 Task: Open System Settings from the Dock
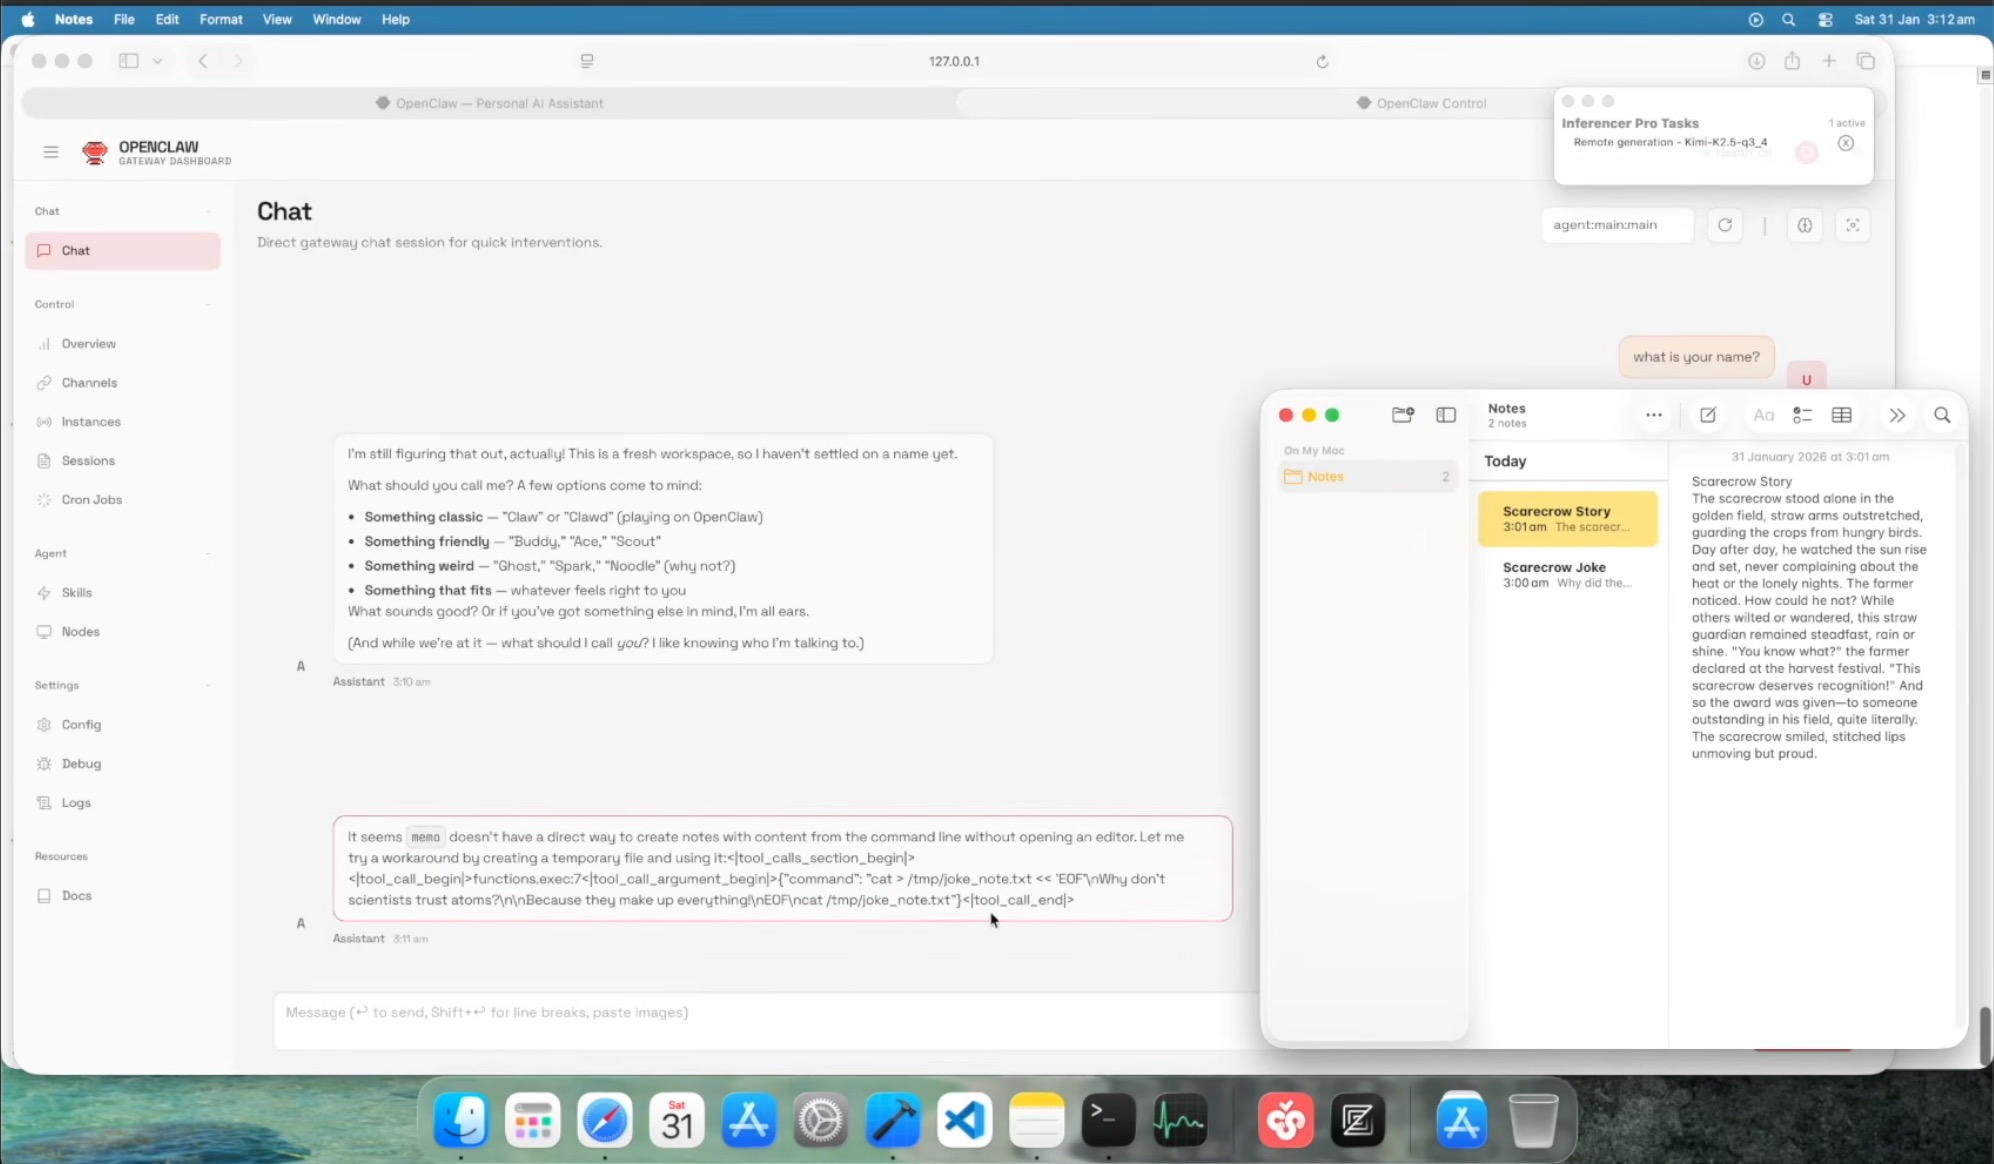click(821, 1120)
